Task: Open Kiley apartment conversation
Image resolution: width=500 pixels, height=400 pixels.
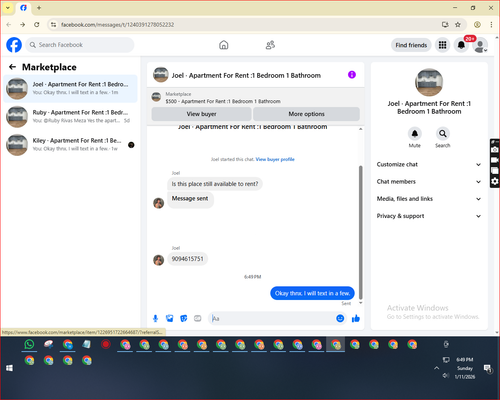Action: tap(70, 145)
